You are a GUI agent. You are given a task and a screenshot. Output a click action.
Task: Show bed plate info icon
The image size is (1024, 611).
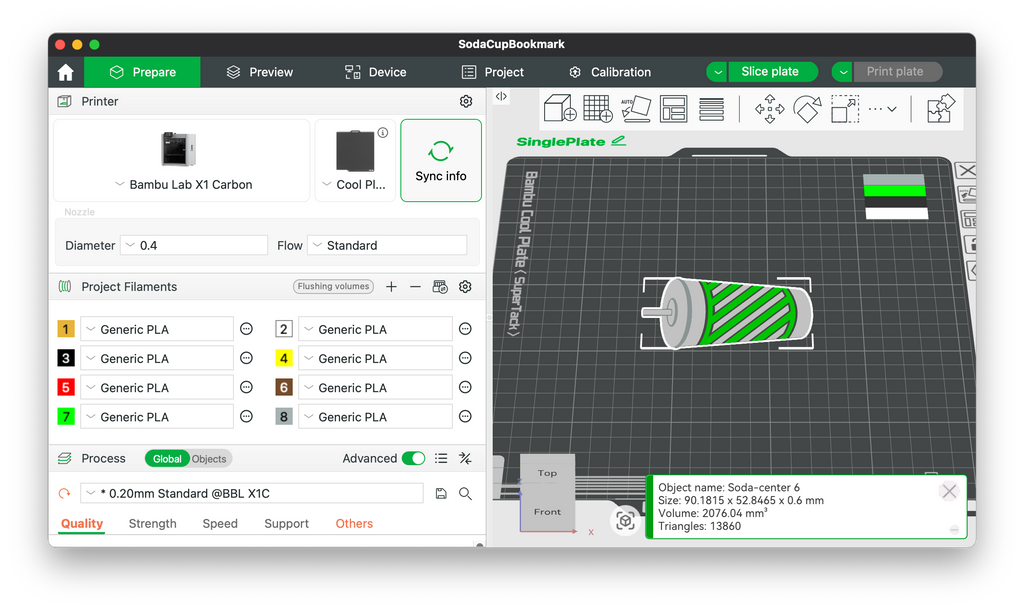point(383,133)
